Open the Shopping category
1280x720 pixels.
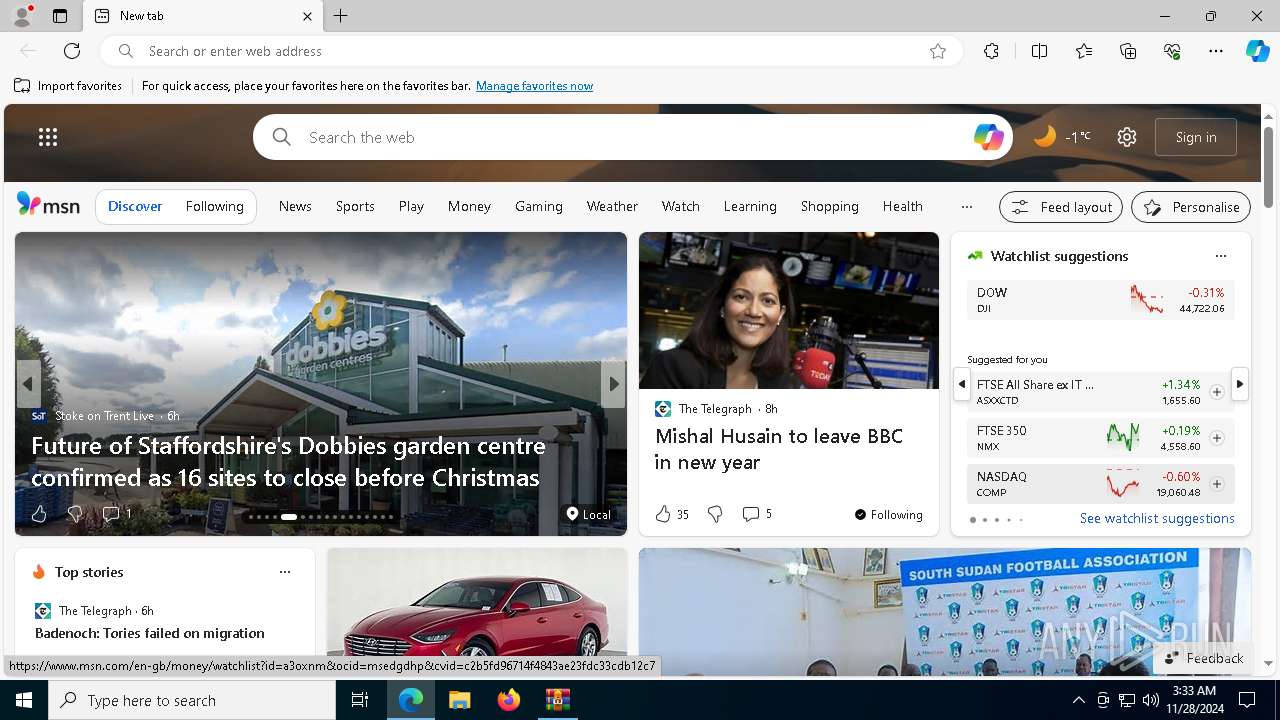tap(830, 206)
